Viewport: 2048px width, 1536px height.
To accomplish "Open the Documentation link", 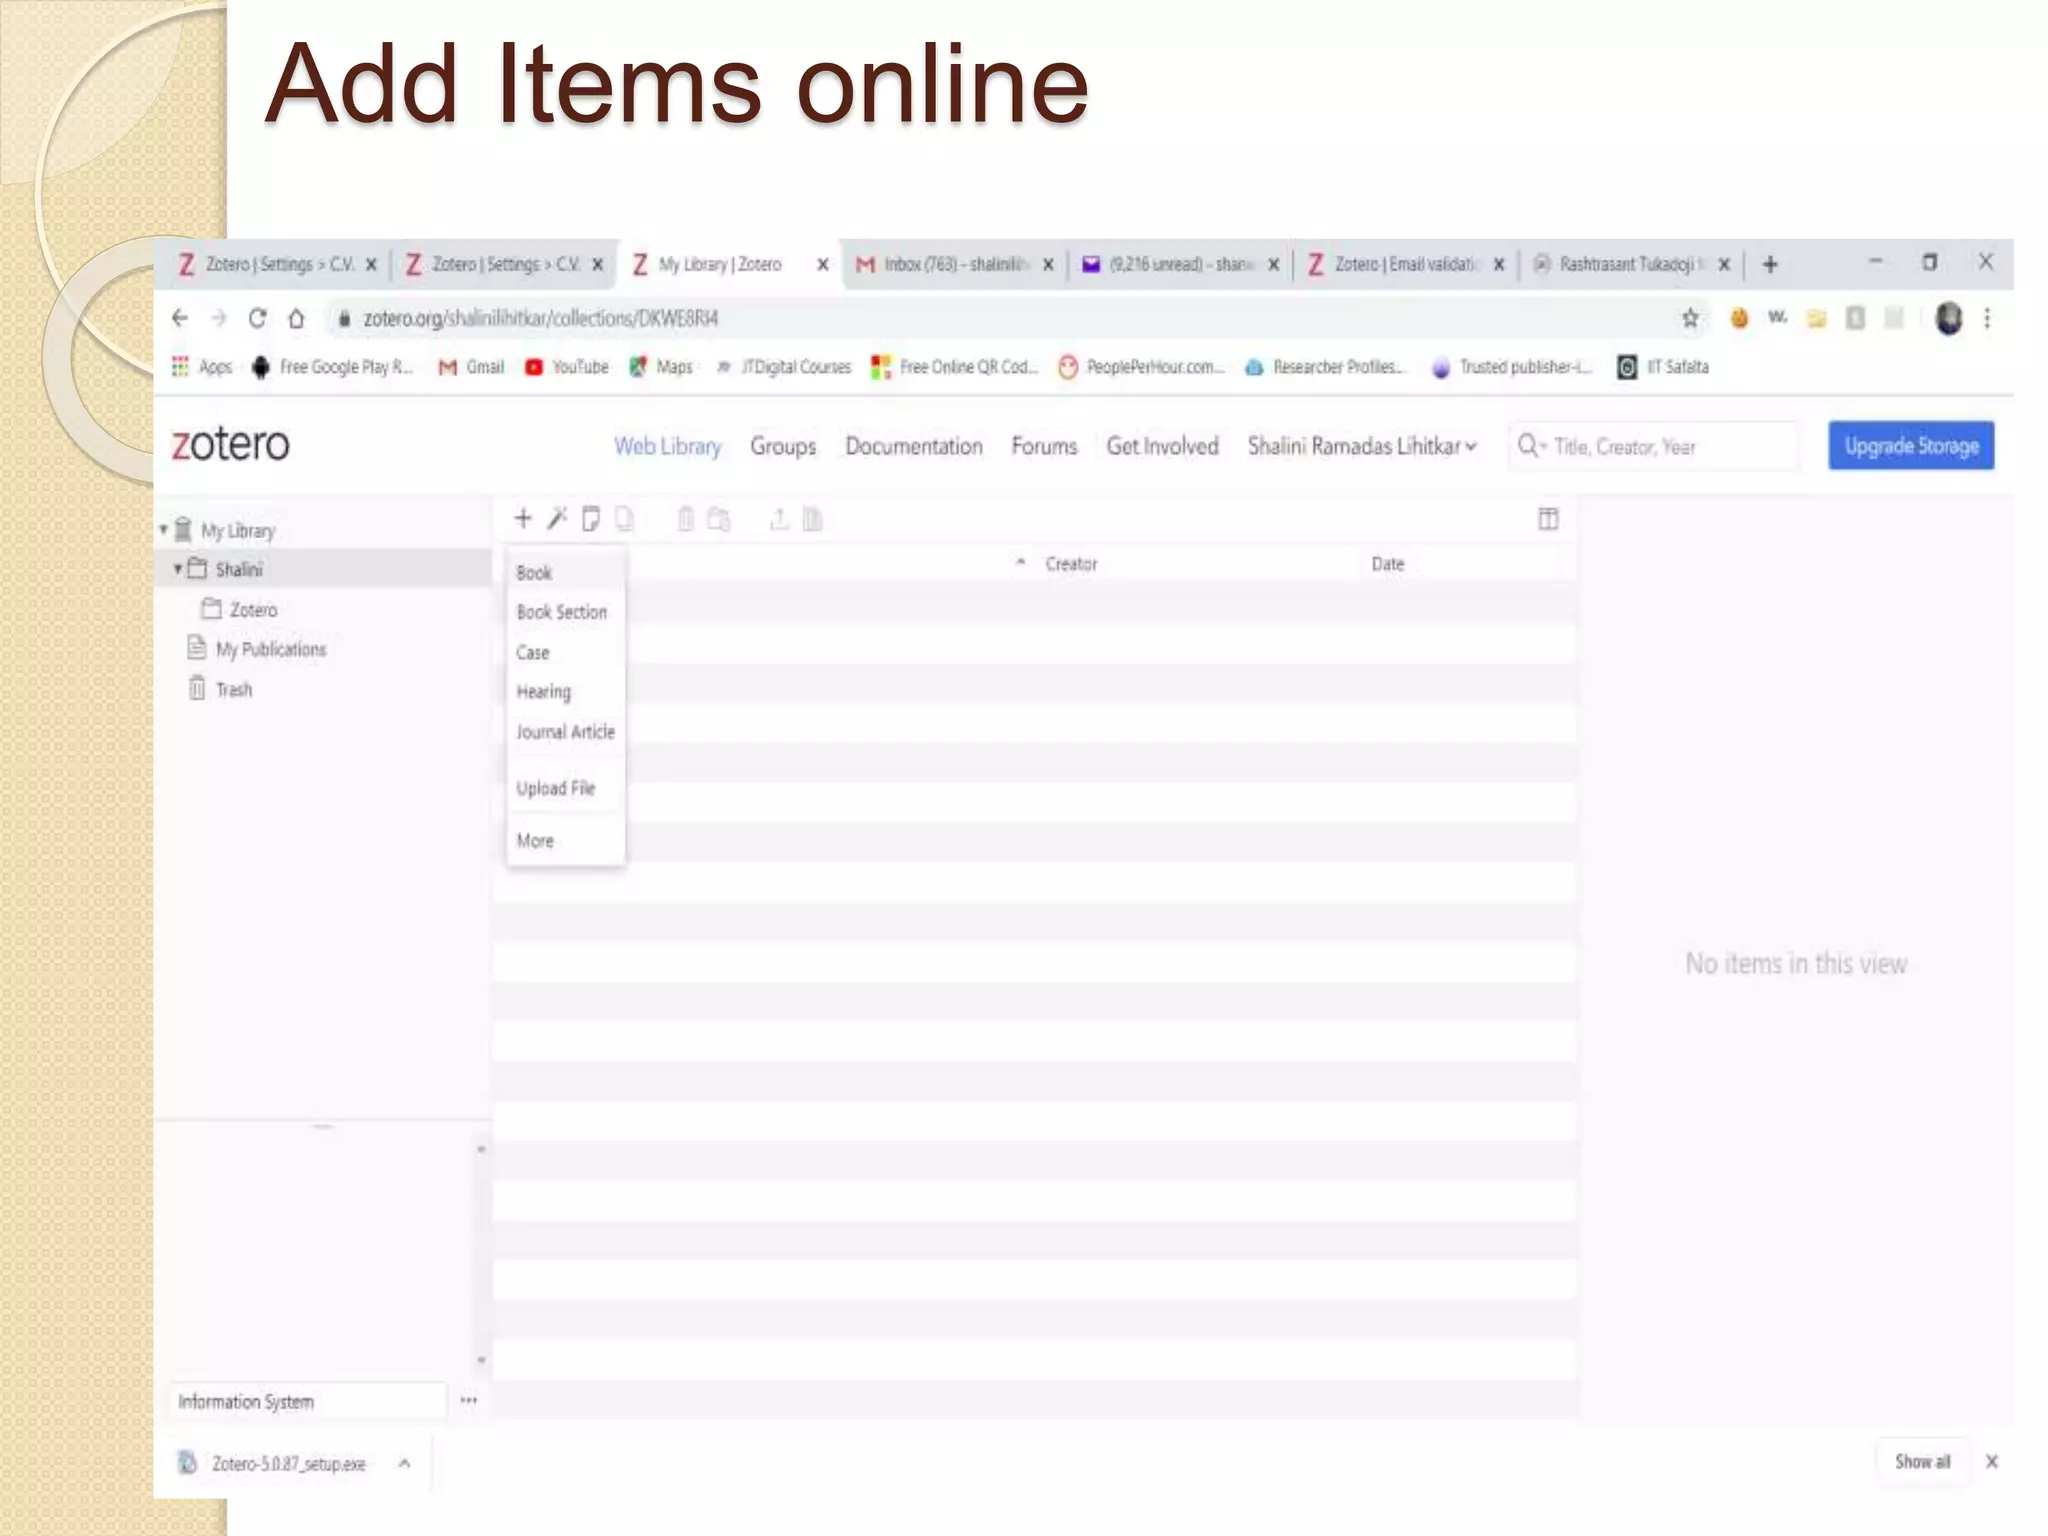I will (x=914, y=446).
